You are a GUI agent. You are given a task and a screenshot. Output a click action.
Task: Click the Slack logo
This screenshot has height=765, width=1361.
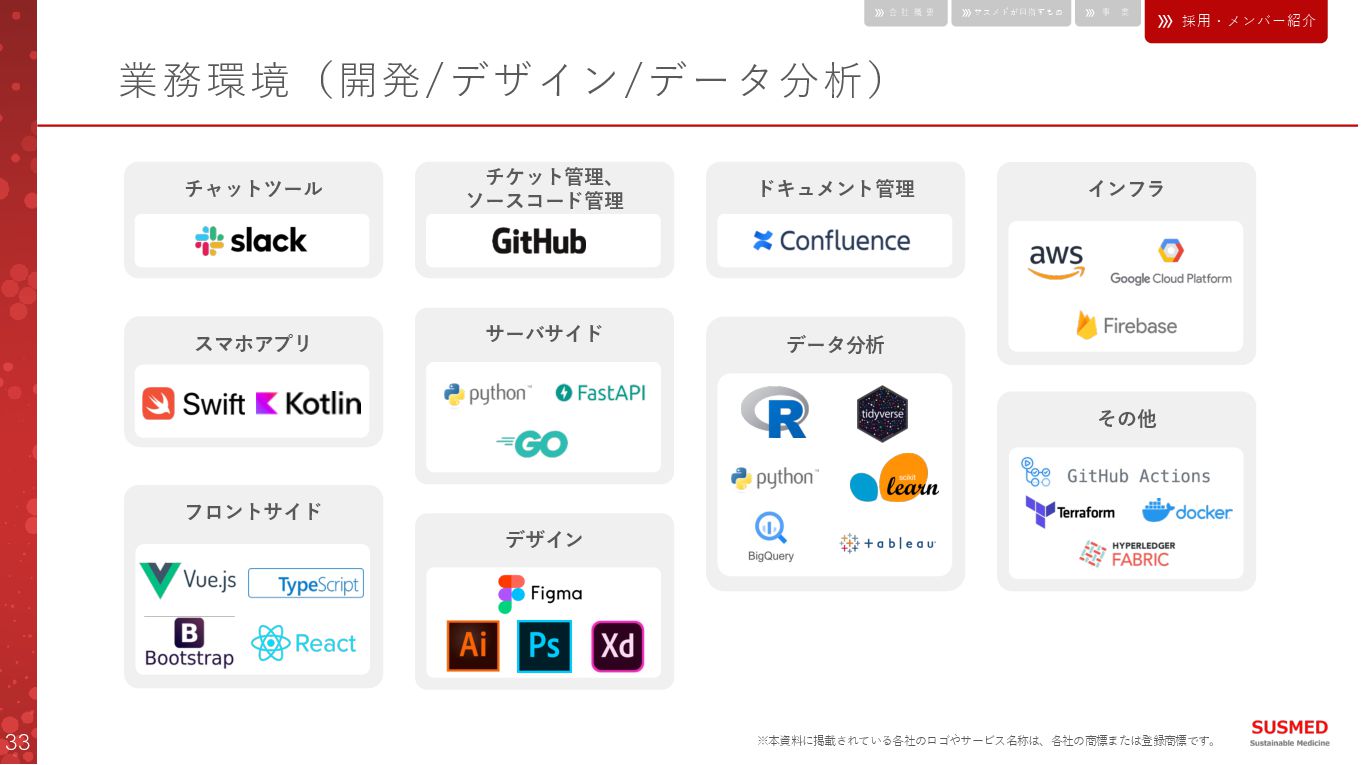(x=251, y=240)
